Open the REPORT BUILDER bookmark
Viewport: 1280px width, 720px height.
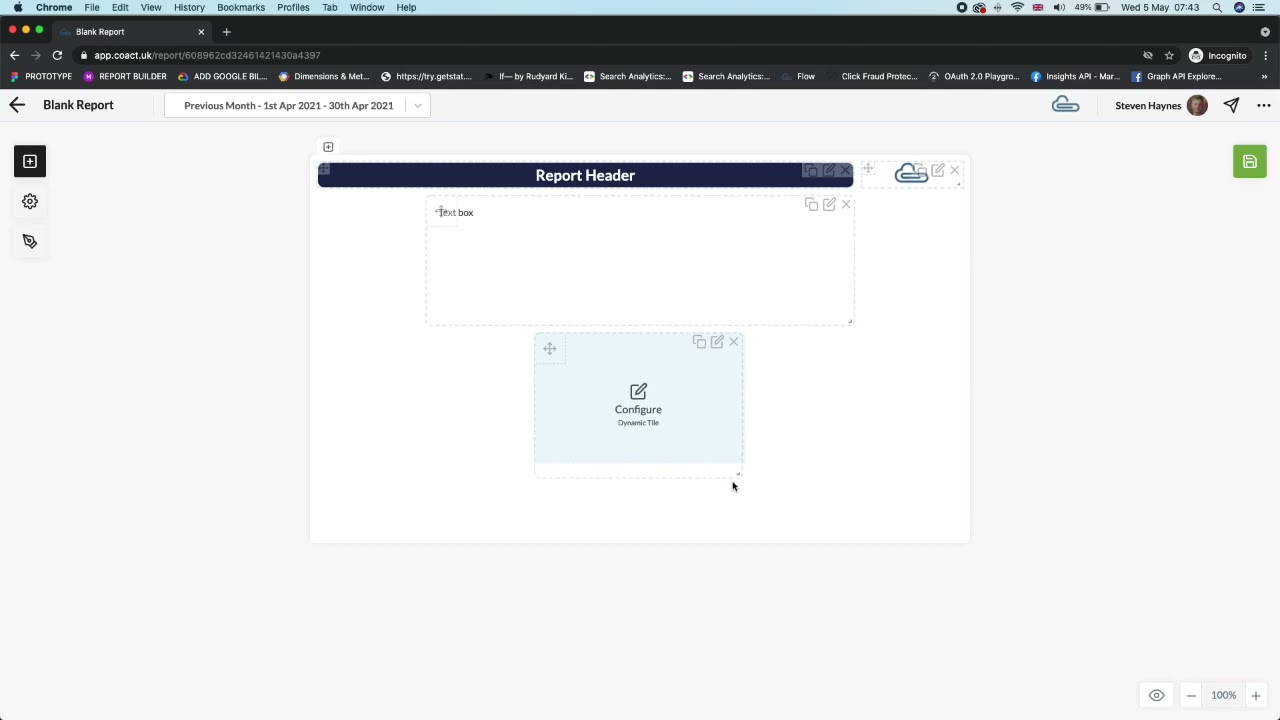point(125,76)
